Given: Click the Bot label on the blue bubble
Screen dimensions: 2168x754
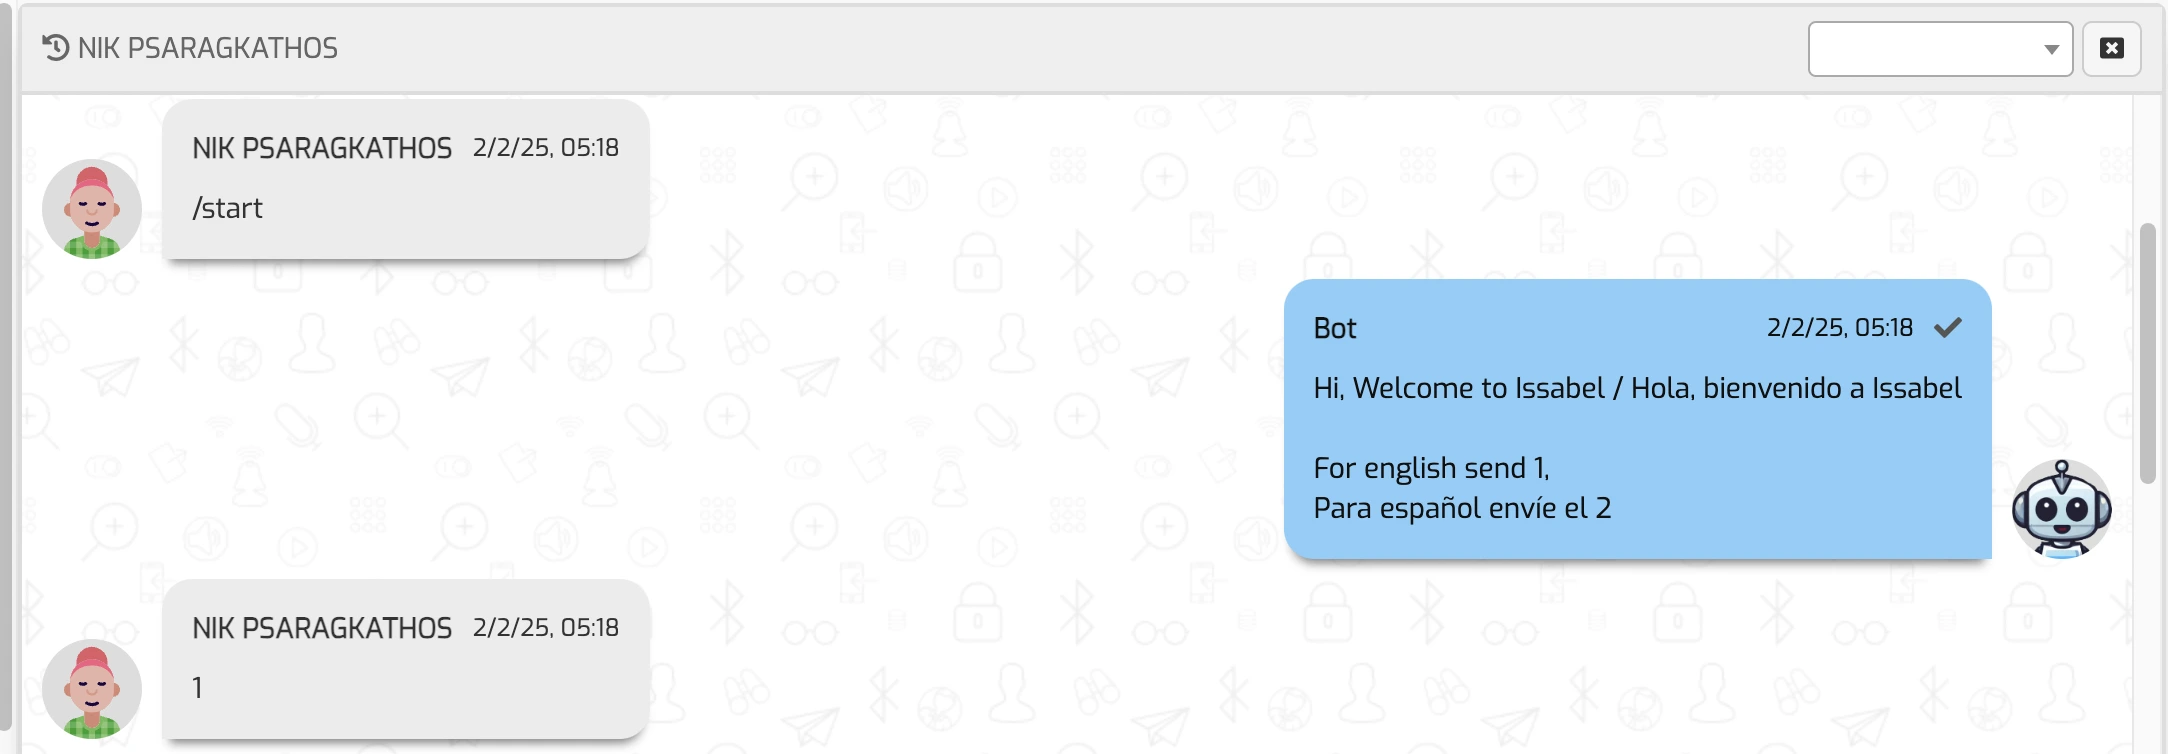Looking at the screenshot, I should point(1334,327).
